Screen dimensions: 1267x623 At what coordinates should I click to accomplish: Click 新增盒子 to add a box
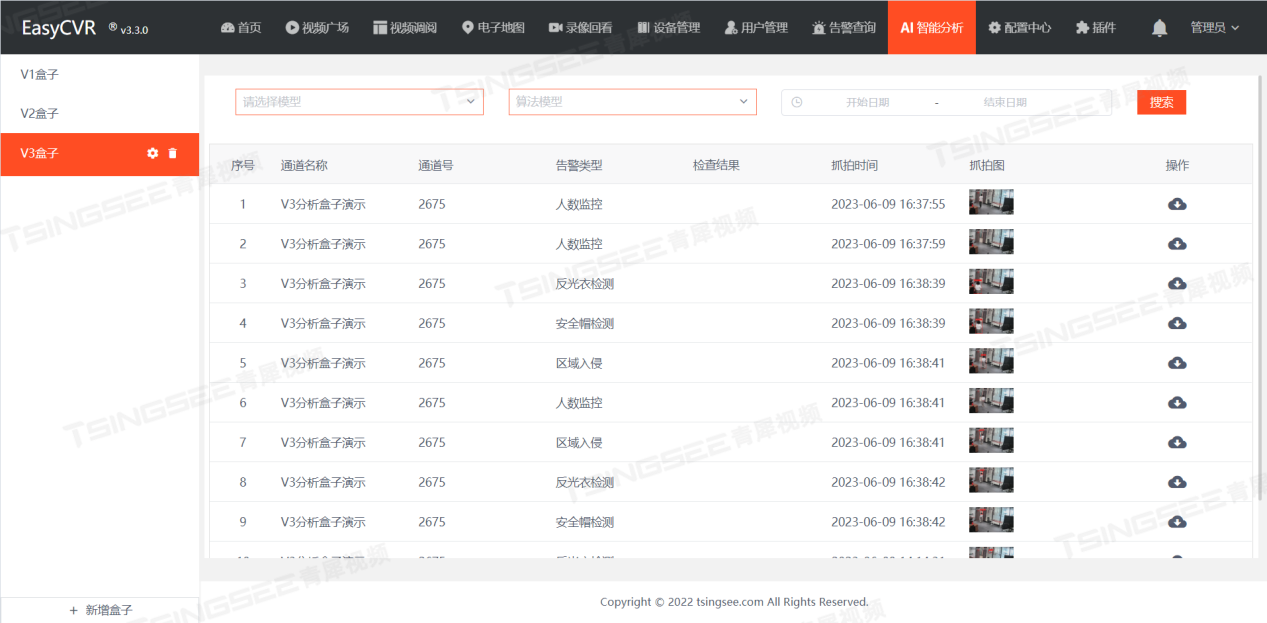tap(100, 610)
